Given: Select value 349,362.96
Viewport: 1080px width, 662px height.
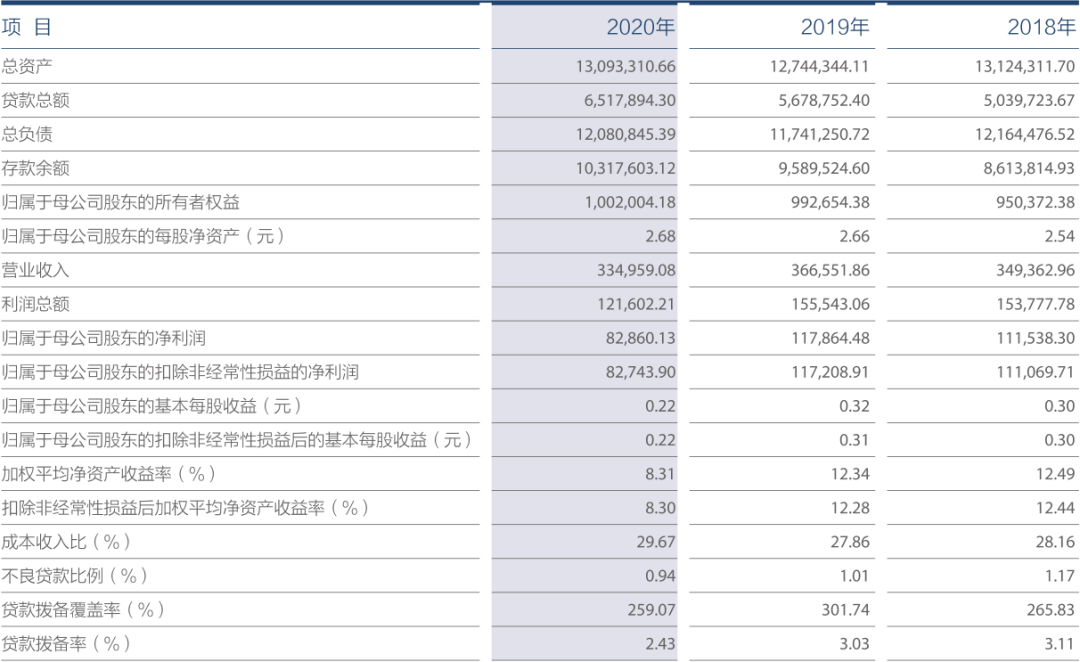Looking at the screenshot, I should click(x=1035, y=270).
